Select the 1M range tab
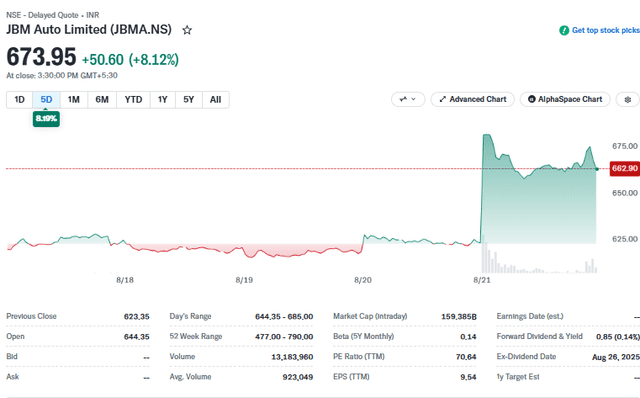Image resolution: width=640 pixels, height=398 pixels. tap(73, 100)
